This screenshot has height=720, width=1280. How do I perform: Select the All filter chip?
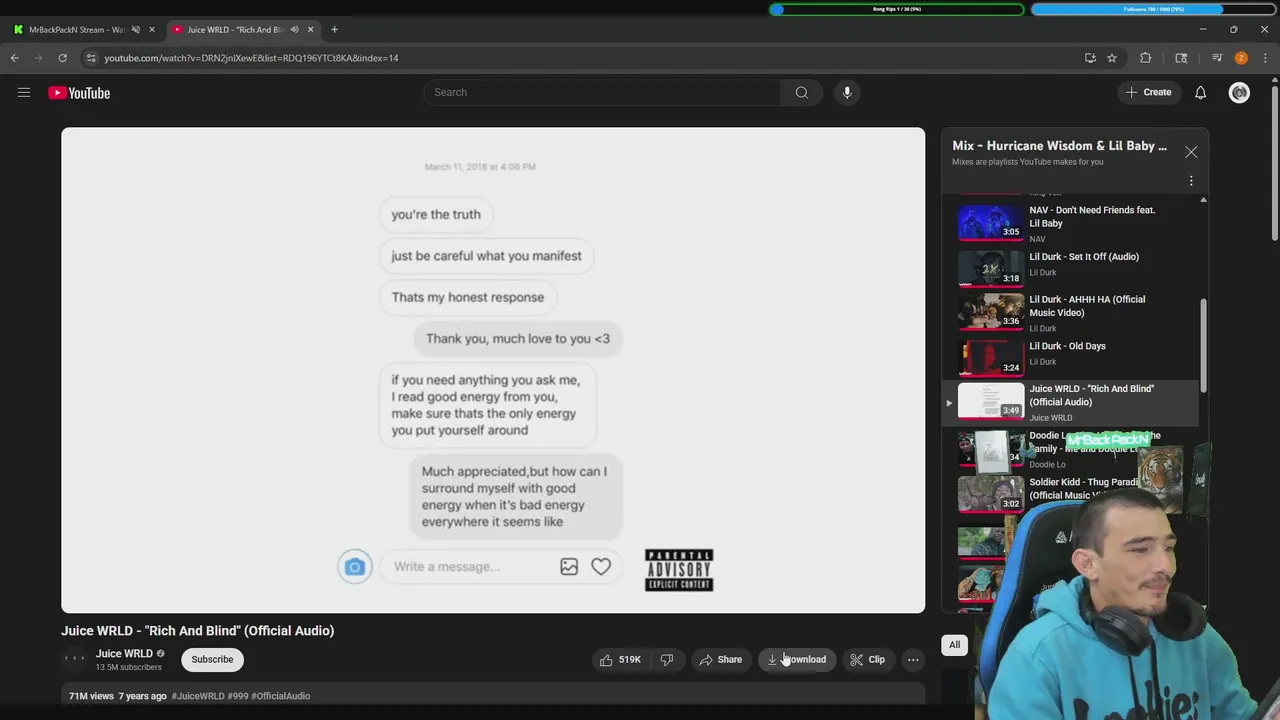point(954,645)
